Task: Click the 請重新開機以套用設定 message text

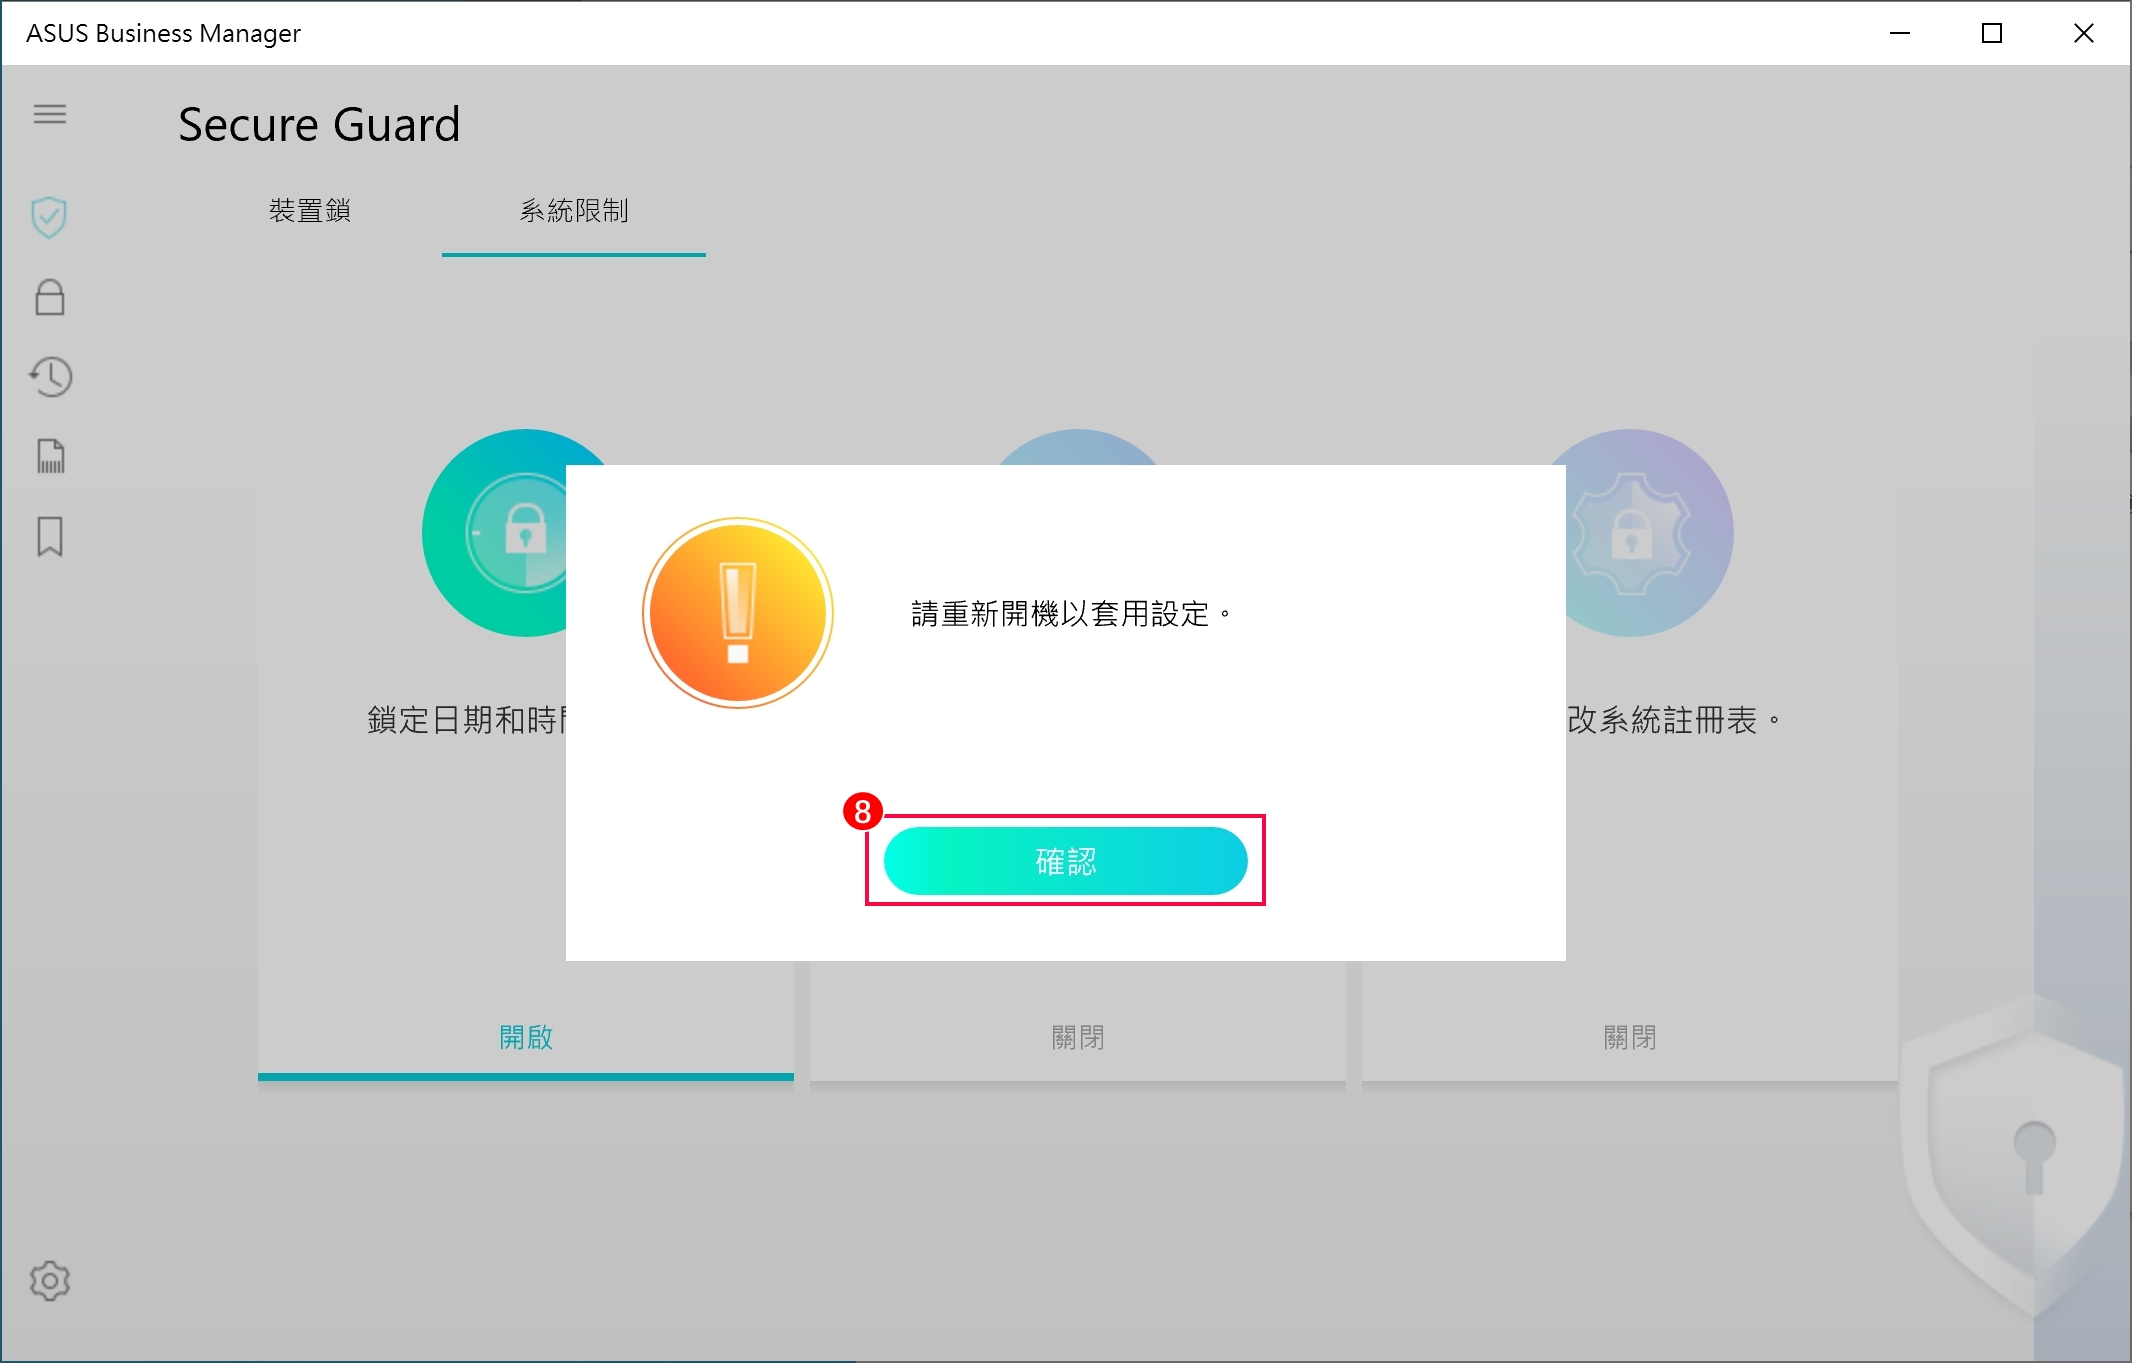Action: coord(1071,614)
